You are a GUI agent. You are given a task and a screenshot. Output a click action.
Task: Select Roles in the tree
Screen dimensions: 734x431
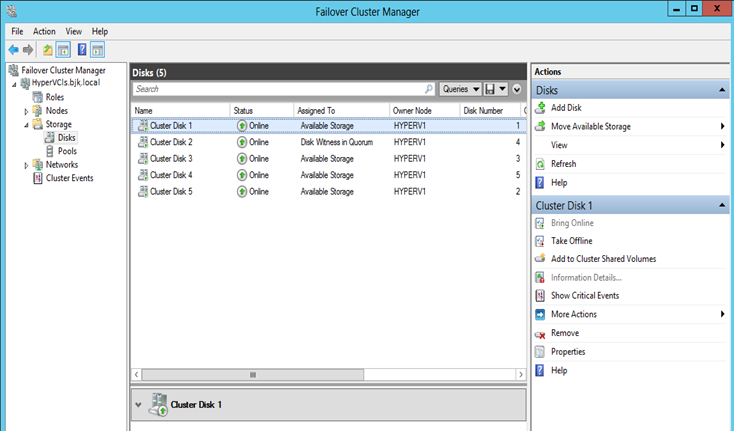pyautogui.click(x=55, y=97)
